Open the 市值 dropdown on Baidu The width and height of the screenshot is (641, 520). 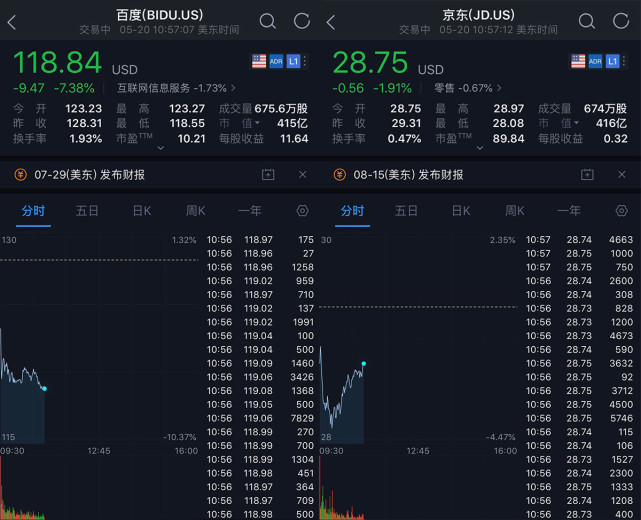click(240, 123)
